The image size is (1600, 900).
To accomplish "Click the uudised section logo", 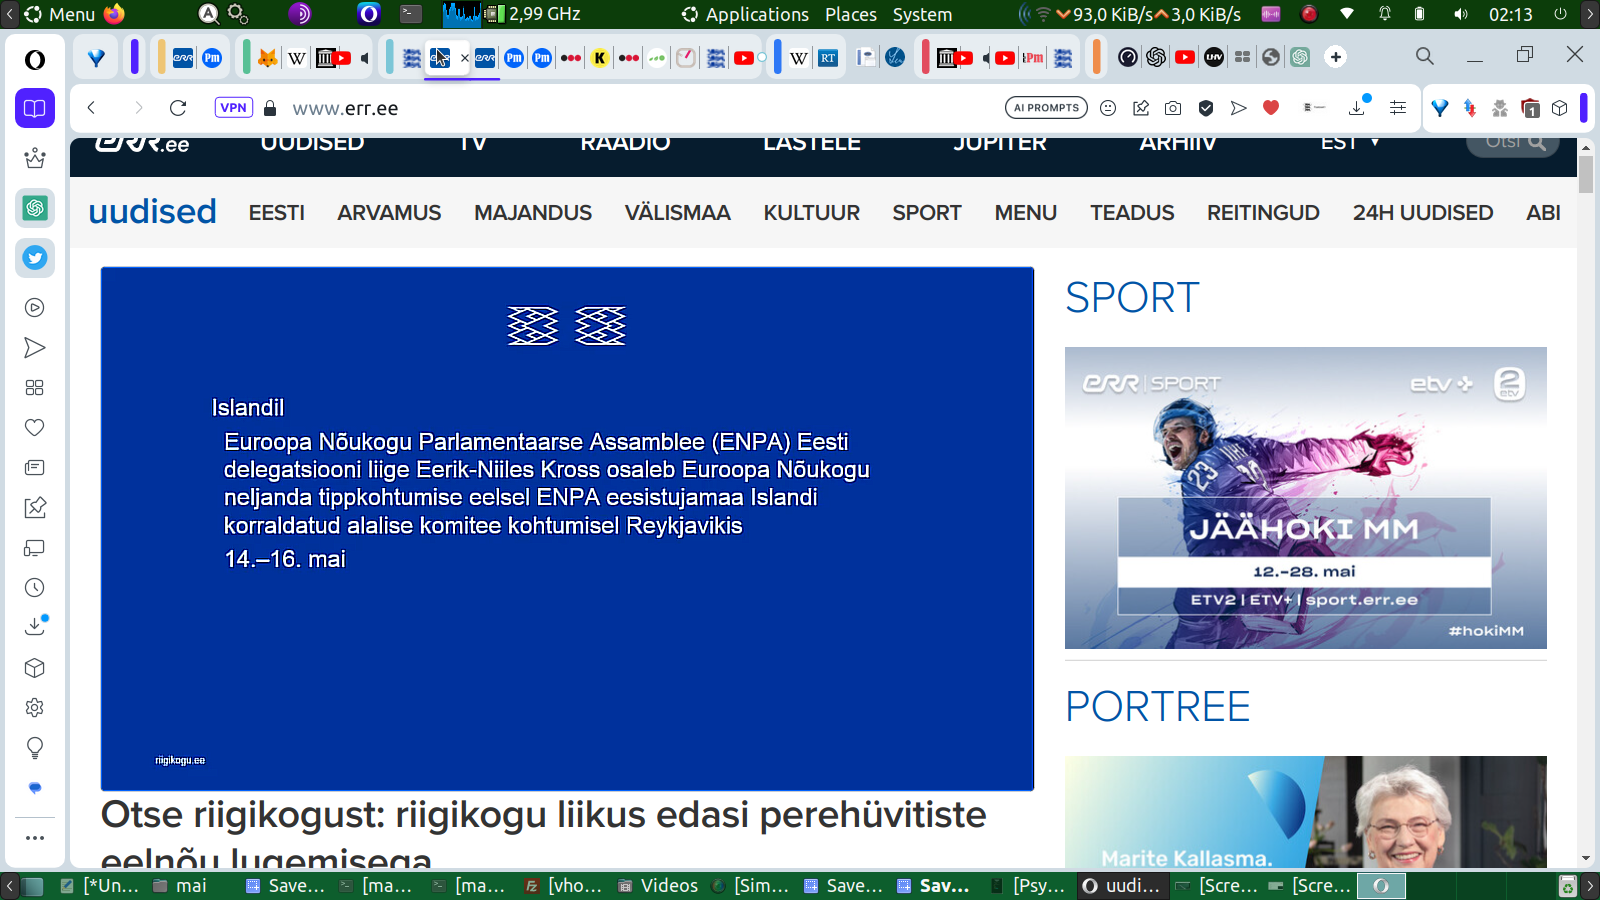I will click(x=152, y=212).
